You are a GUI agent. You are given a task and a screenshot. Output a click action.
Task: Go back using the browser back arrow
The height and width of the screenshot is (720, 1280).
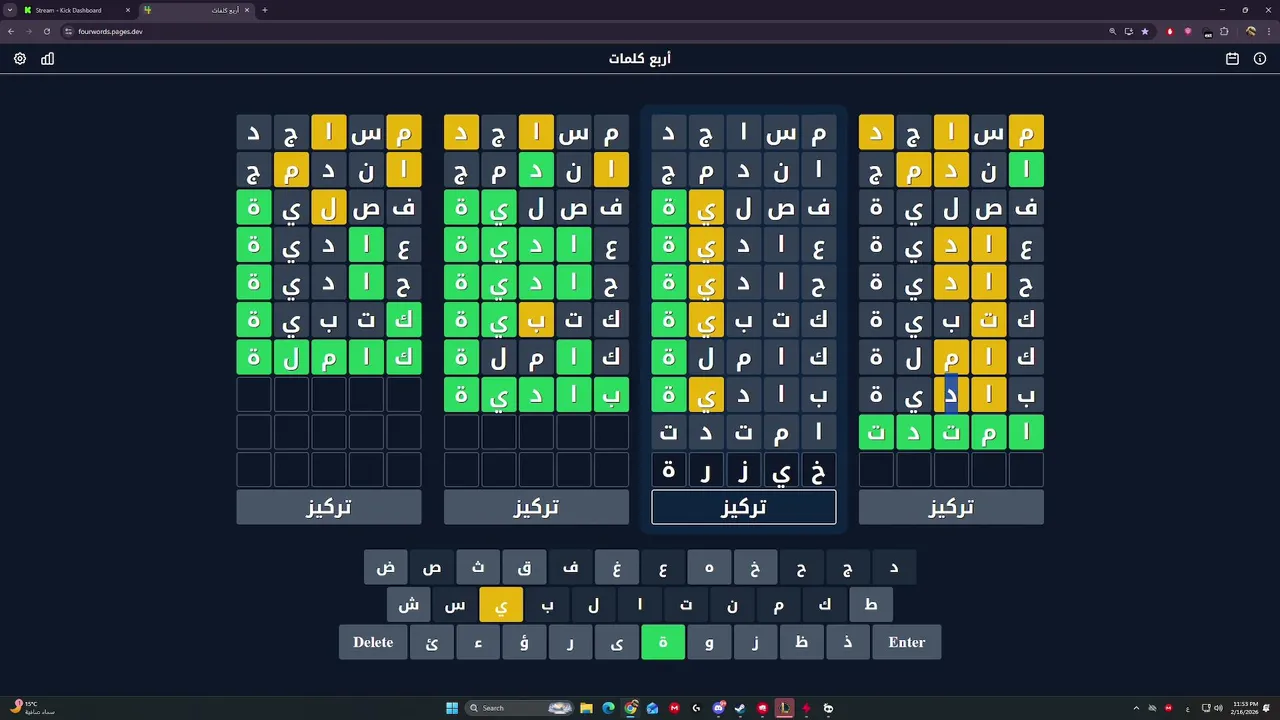pos(11,31)
